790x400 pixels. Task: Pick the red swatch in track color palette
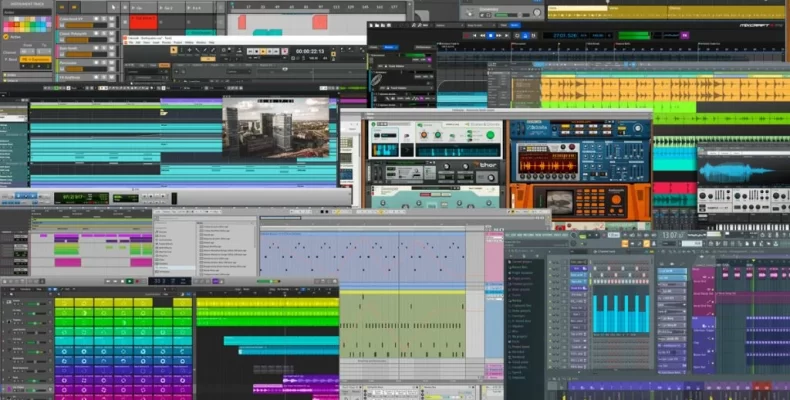(x=10, y=24)
